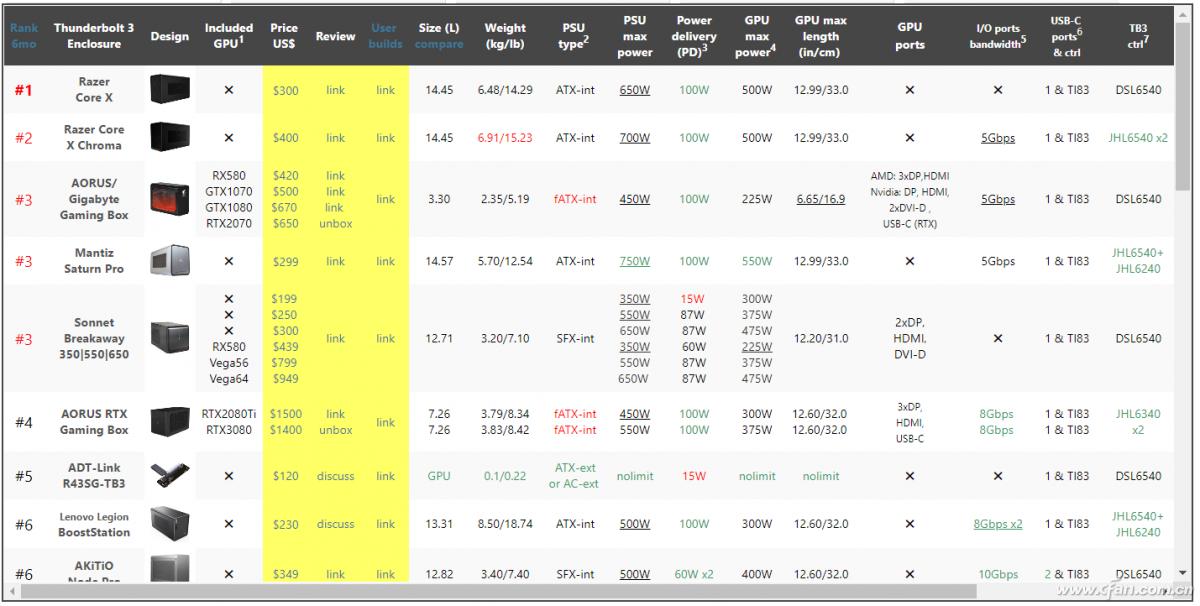
Task: Open the $300 price link for Razer Core X
Action: [x=285, y=90]
